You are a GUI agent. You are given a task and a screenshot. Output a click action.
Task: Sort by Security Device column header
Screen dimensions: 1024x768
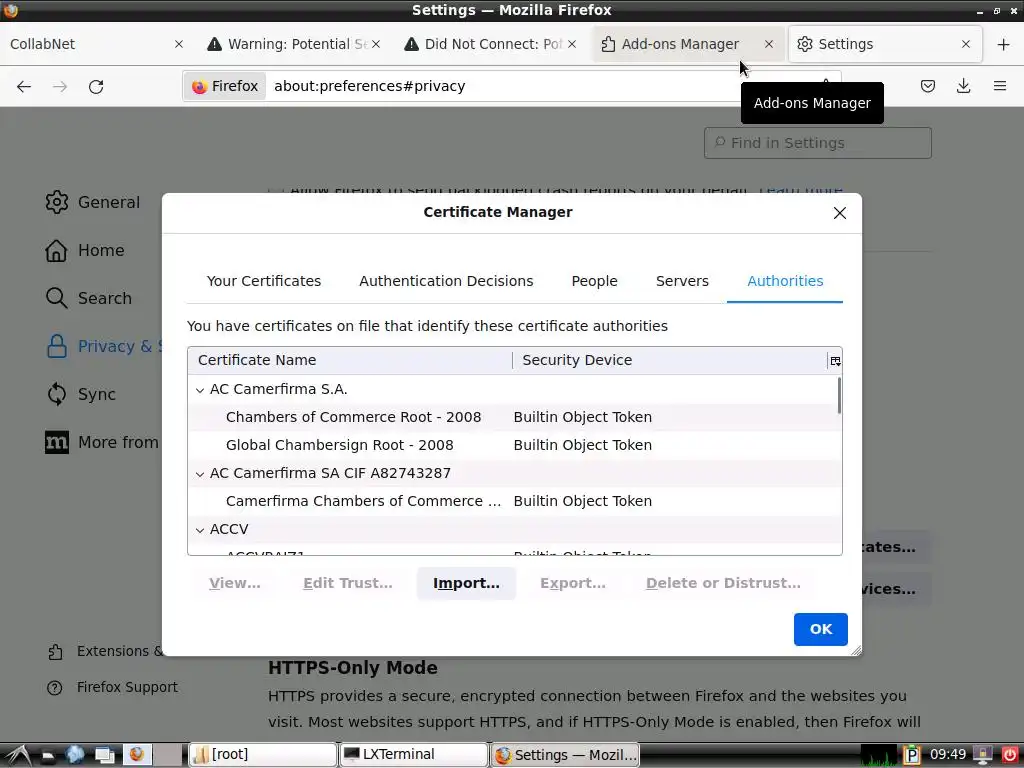[x=669, y=360]
